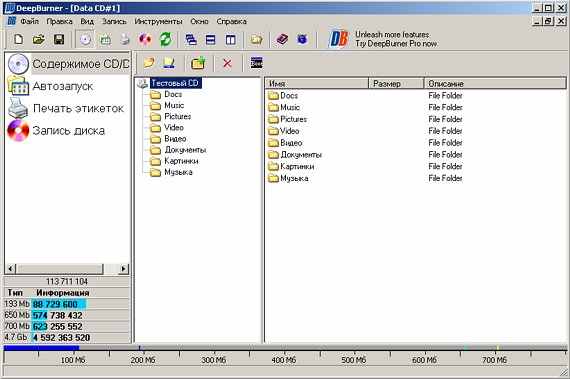
Task: Open the Autorun toolbar icon
Action: coord(105,39)
